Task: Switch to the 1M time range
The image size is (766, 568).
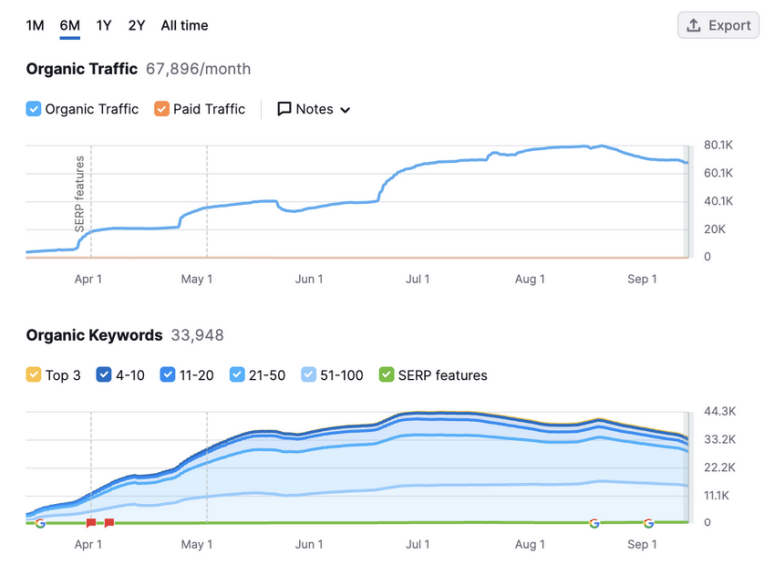Action: tap(35, 25)
